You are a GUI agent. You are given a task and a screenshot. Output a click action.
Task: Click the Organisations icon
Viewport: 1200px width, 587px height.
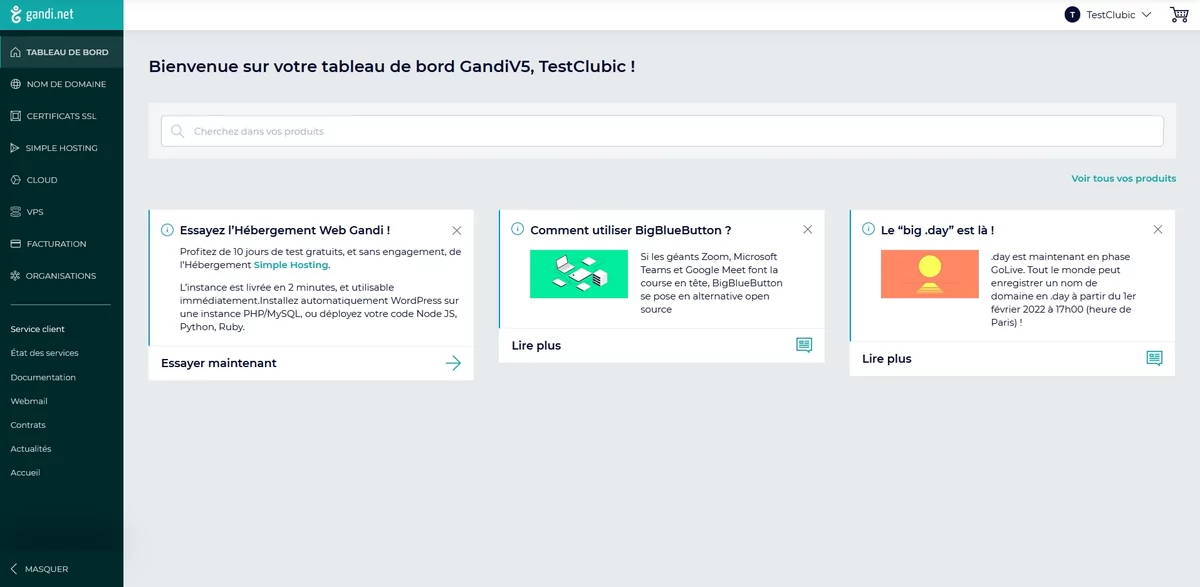tap(15, 276)
